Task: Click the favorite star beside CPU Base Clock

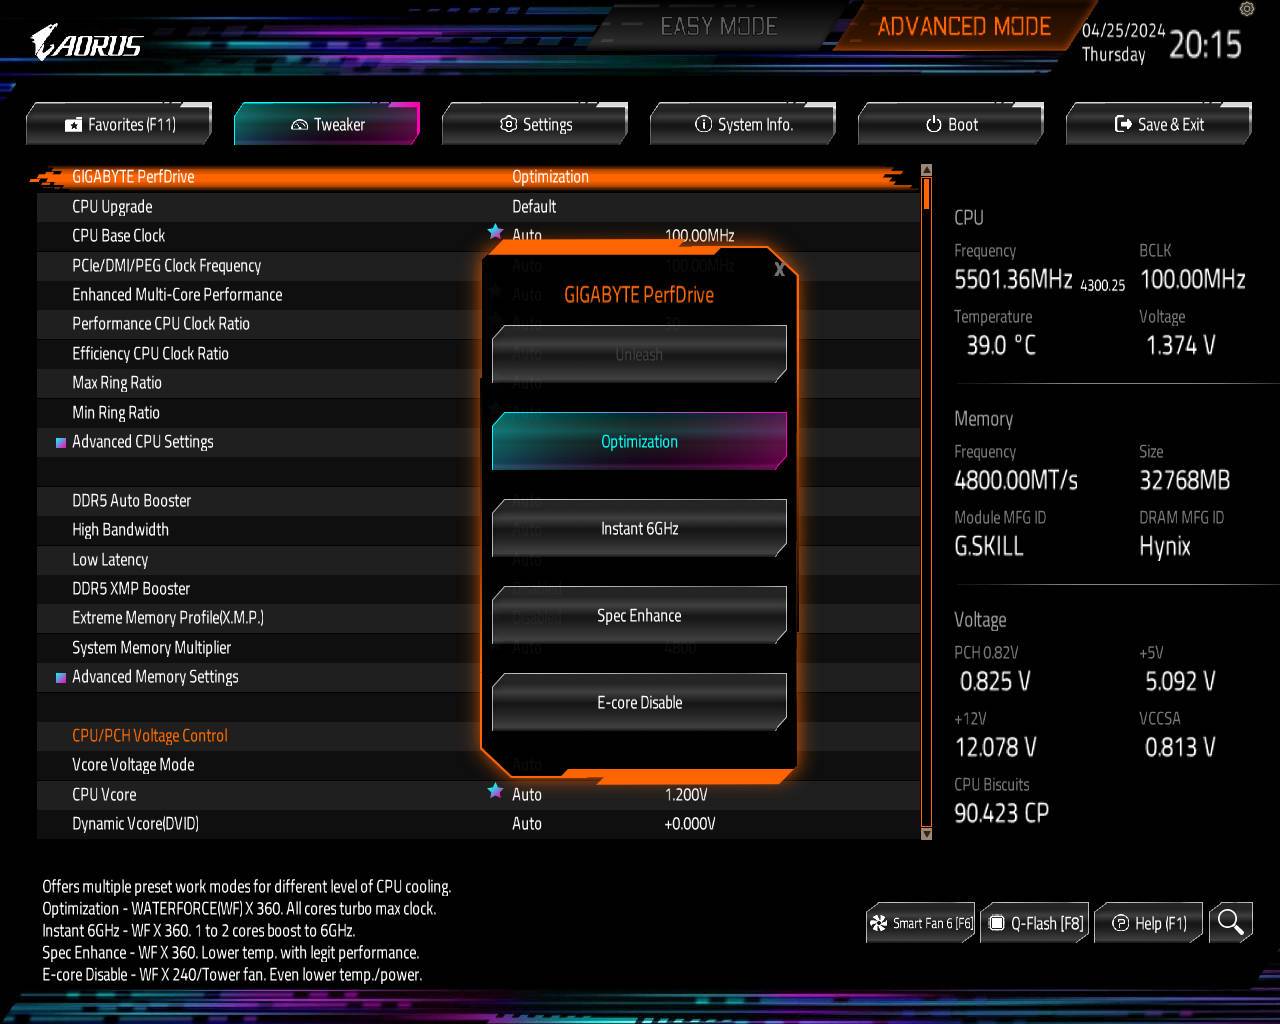Action: click(x=495, y=232)
